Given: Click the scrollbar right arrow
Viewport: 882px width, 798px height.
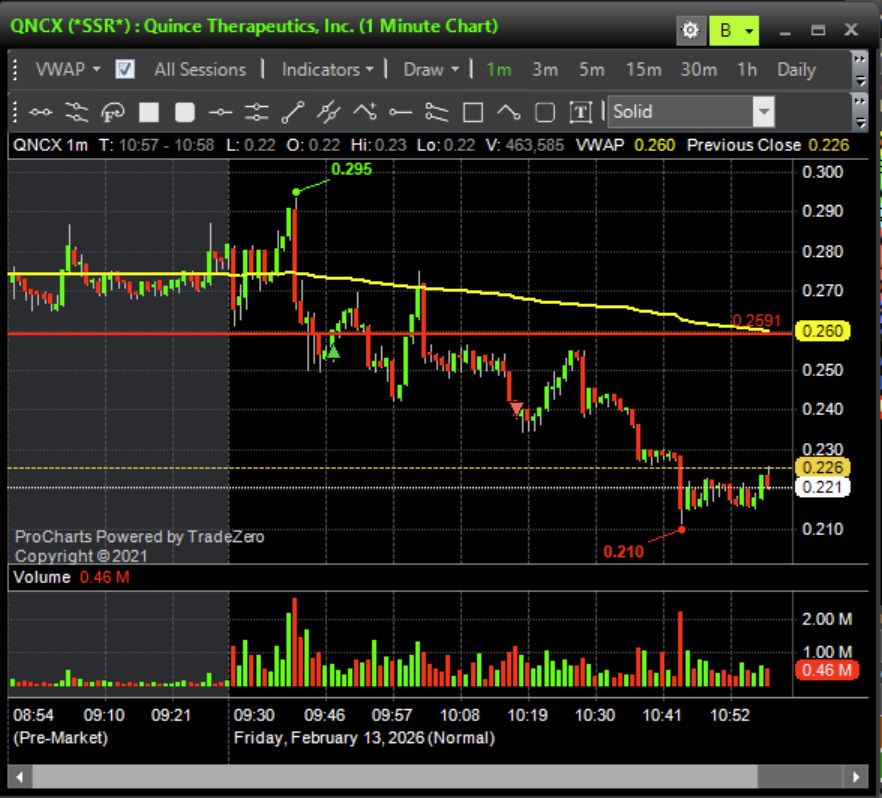Looking at the screenshot, I should pos(856,777).
